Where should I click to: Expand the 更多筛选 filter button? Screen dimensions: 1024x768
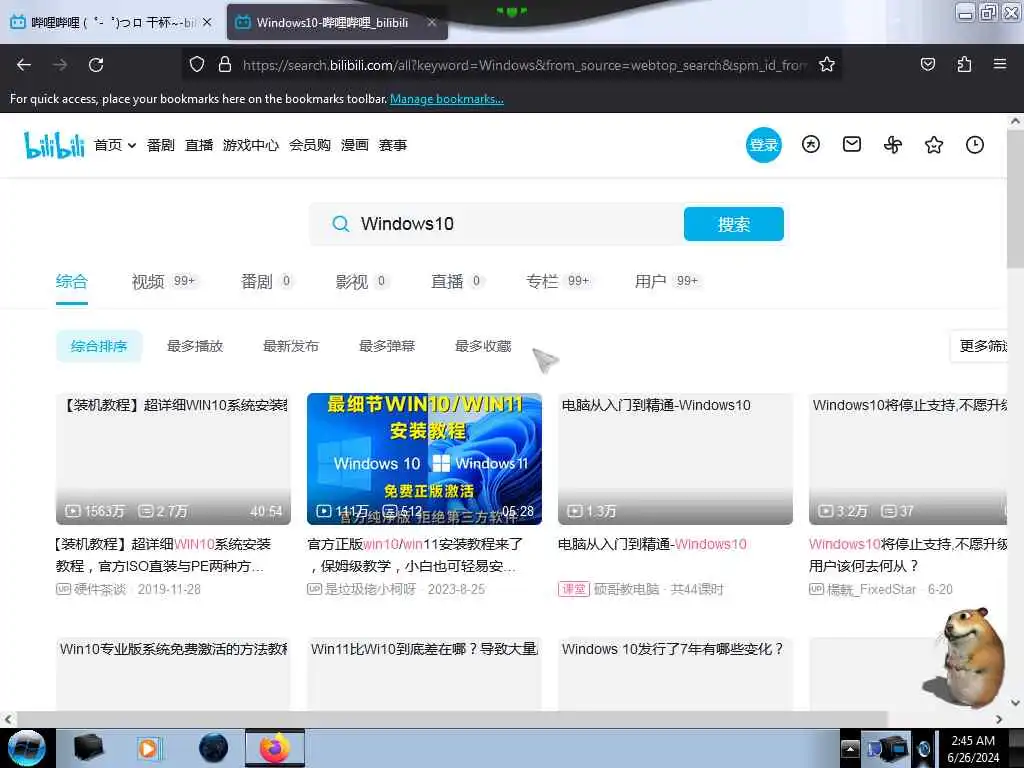pos(979,346)
